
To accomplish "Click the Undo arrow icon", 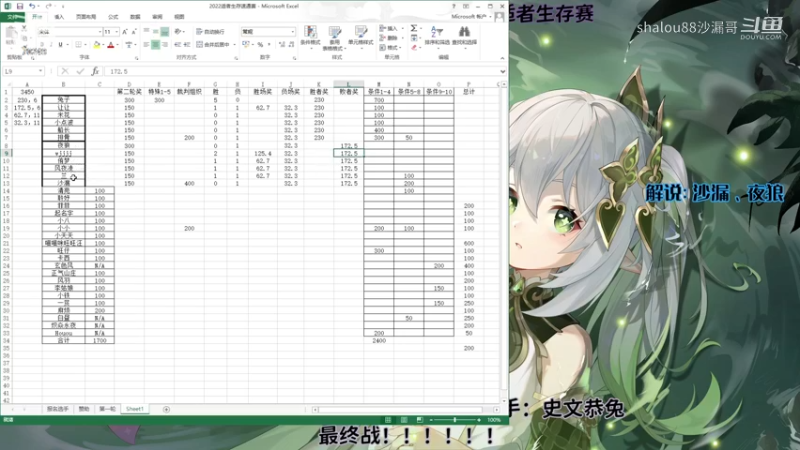I will (x=32, y=6).
